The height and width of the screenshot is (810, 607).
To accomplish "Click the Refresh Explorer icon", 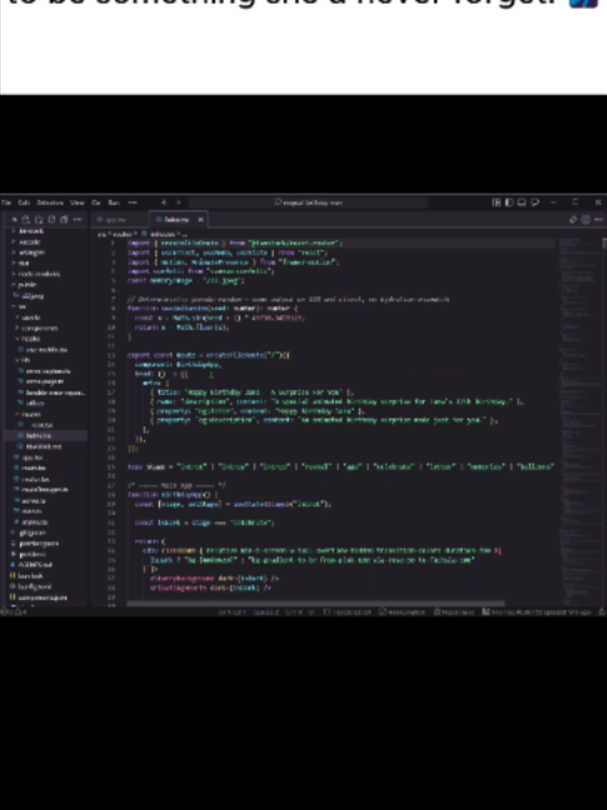I will (51, 220).
